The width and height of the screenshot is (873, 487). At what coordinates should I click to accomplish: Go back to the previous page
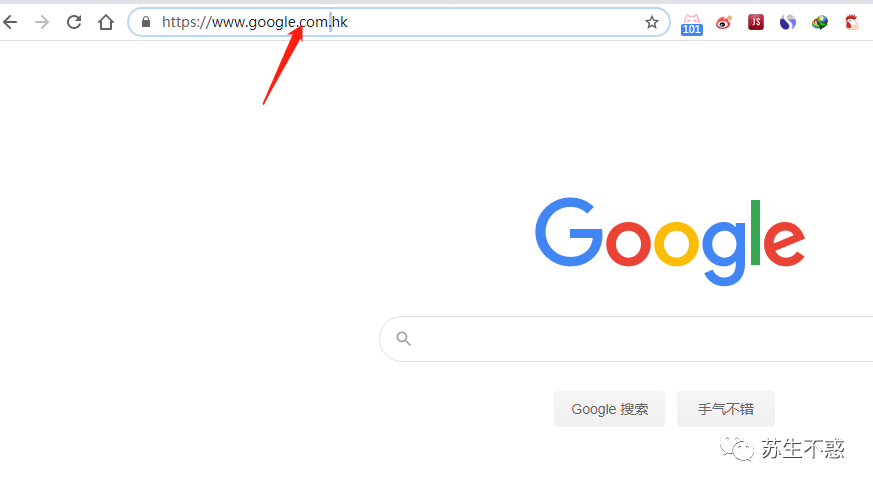tap(10, 22)
